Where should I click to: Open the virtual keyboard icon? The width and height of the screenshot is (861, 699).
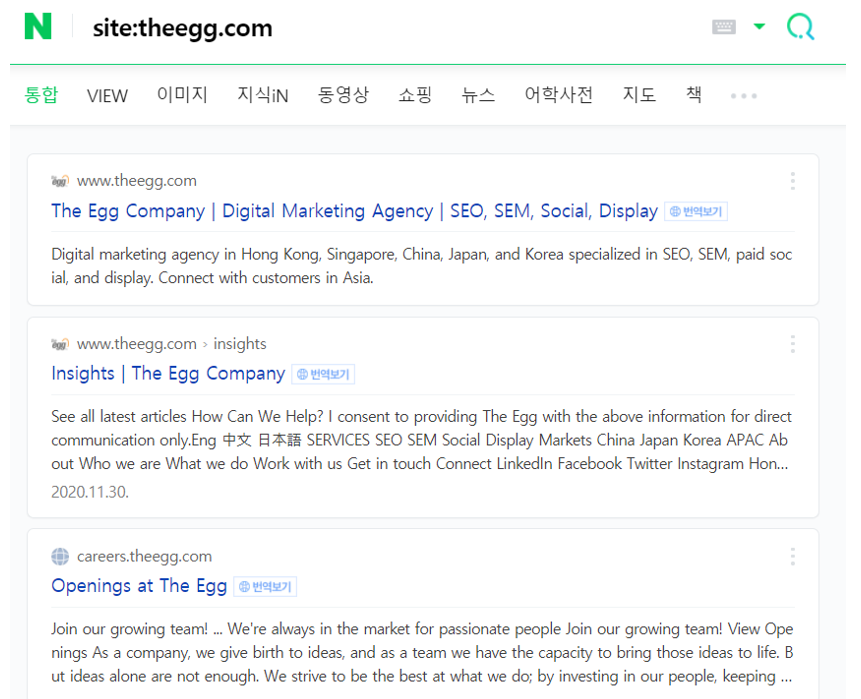point(723,27)
